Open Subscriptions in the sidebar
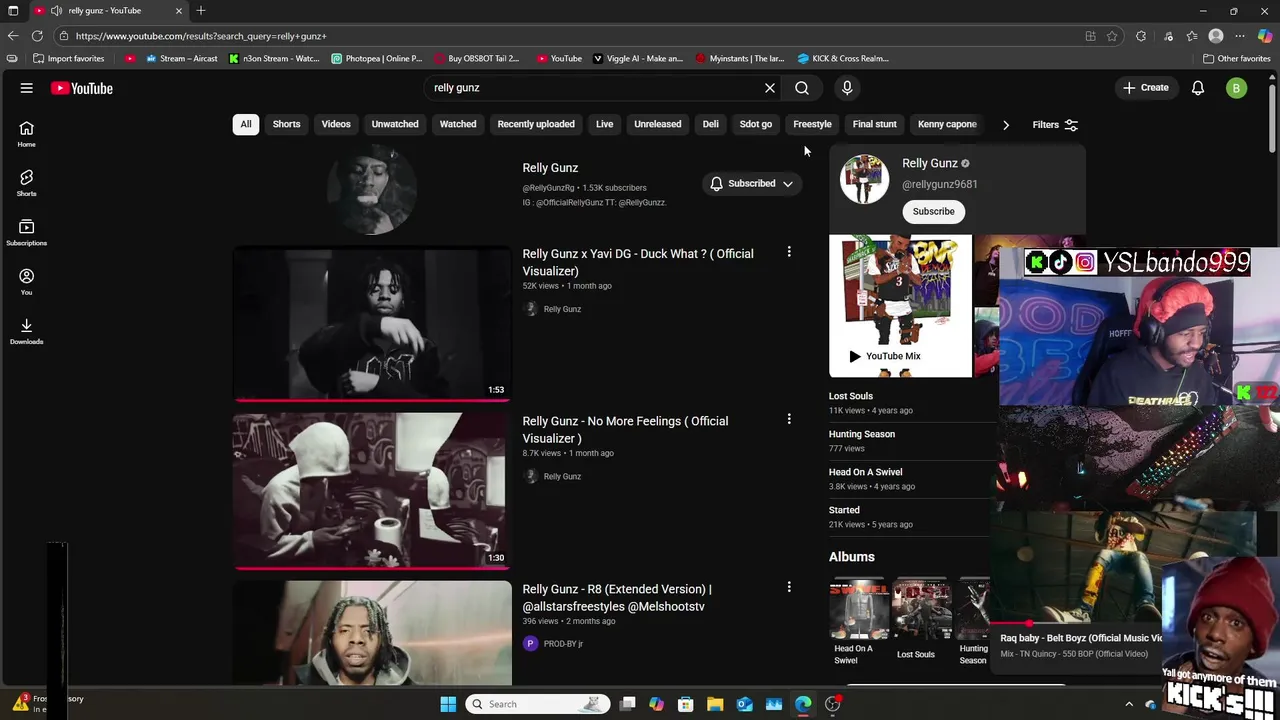 (x=27, y=232)
